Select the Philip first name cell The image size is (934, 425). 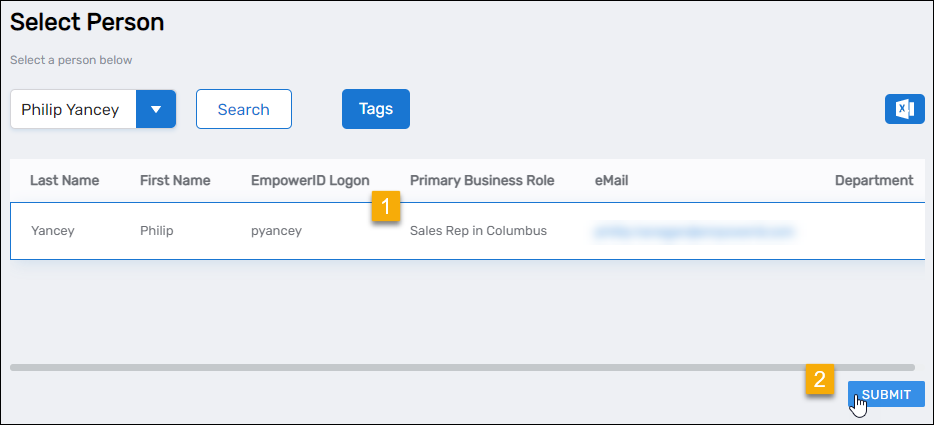157,231
